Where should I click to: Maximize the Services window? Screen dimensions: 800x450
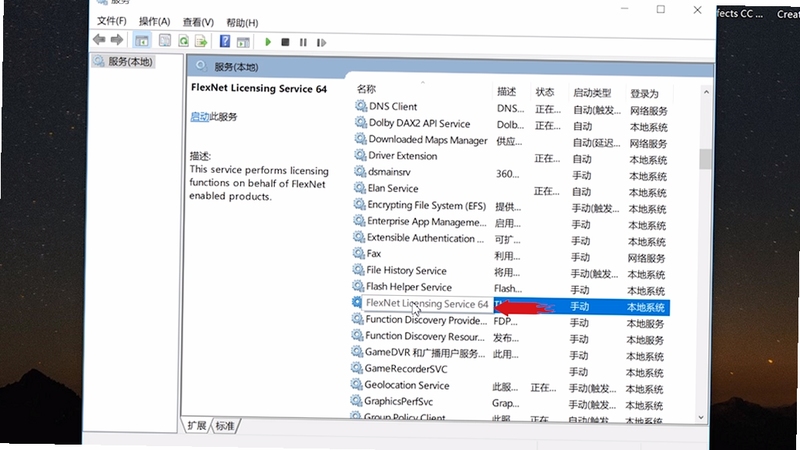(661, 9)
